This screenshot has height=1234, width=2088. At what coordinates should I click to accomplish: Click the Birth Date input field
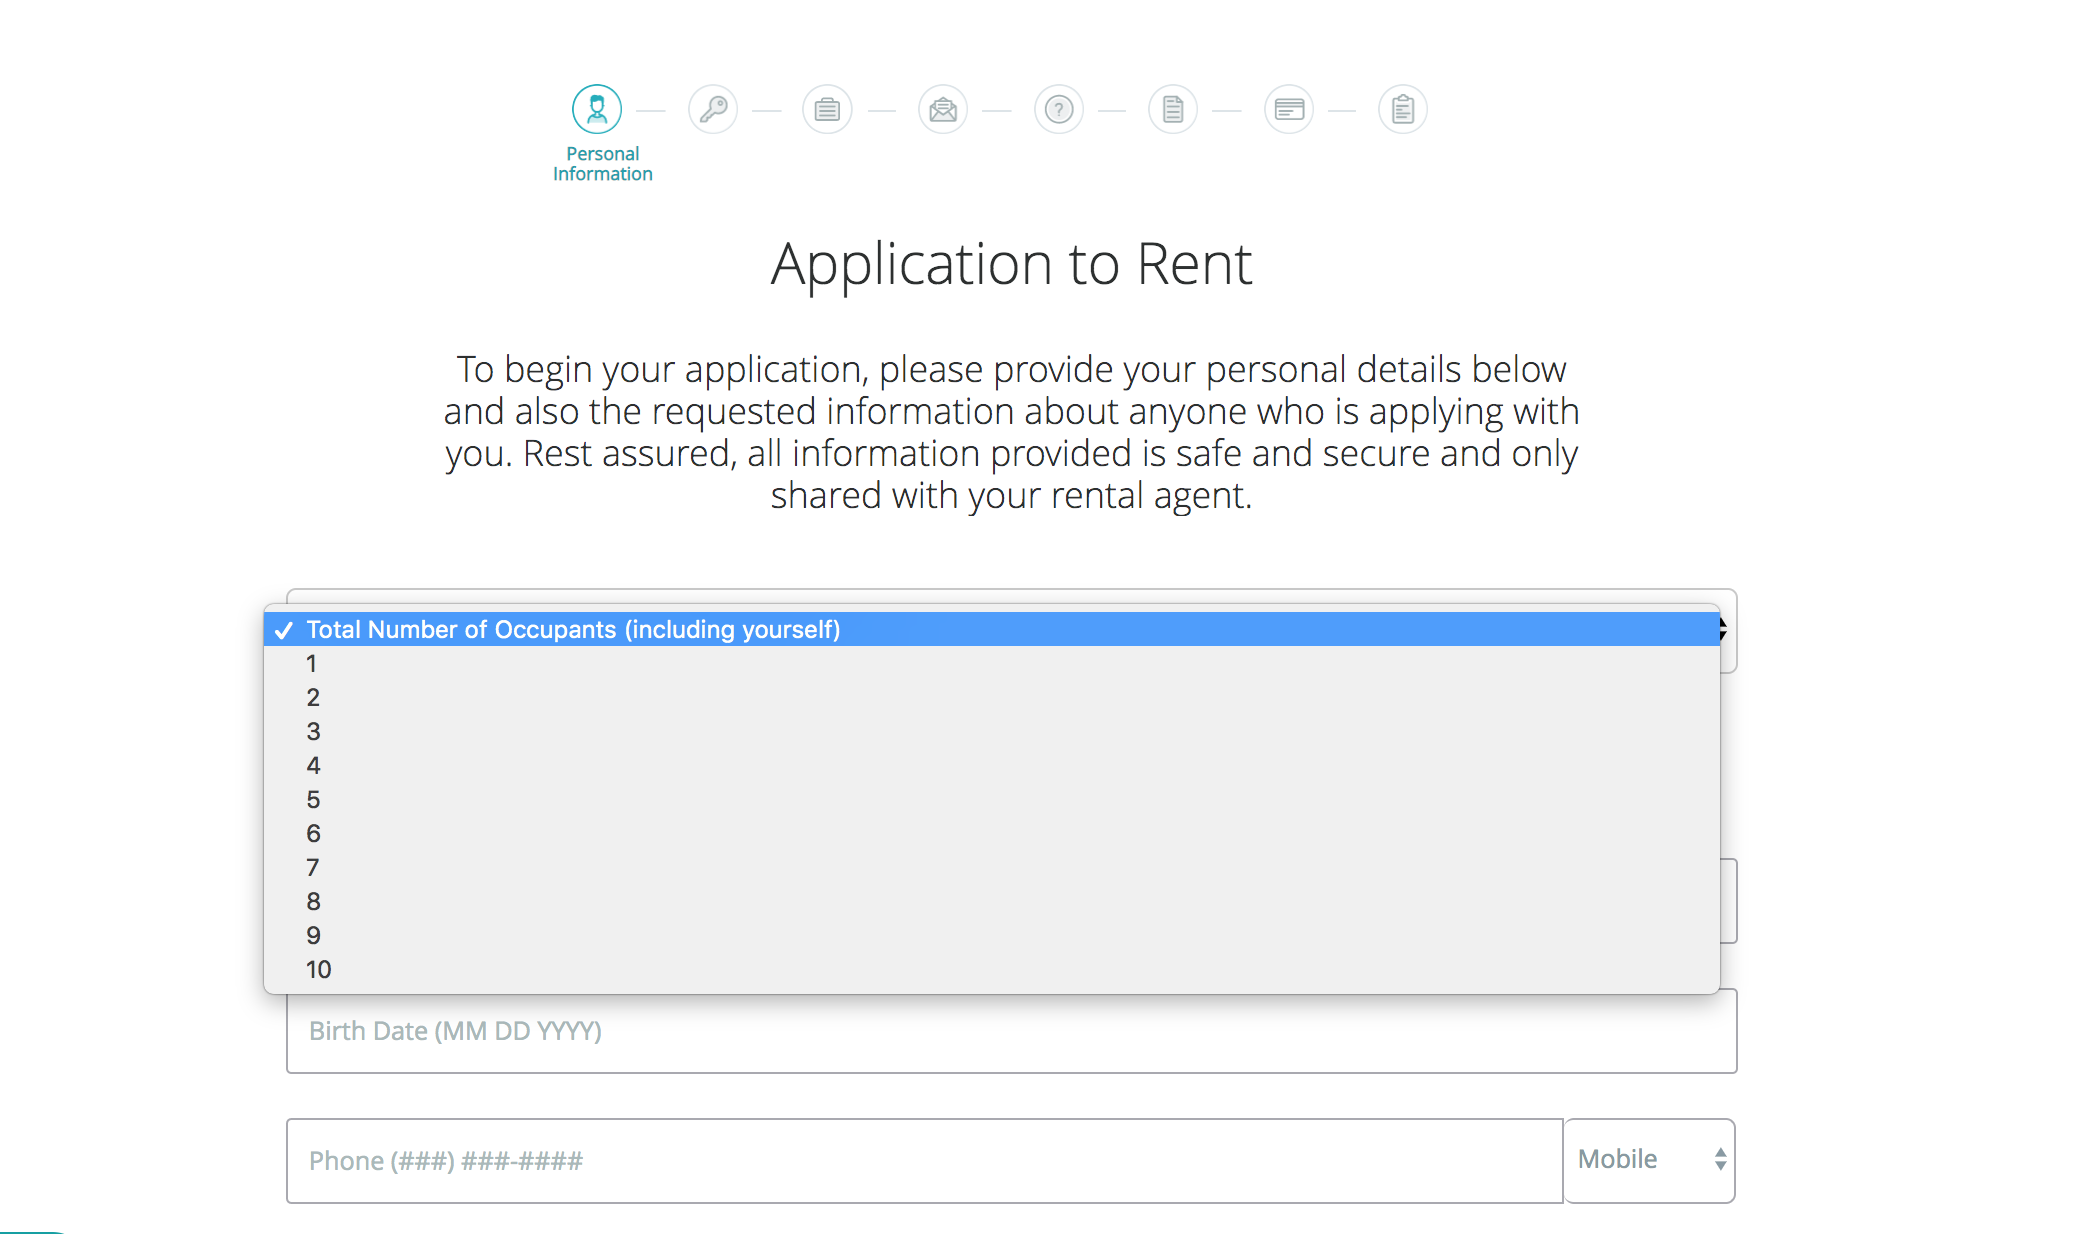pos(1010,1032)
